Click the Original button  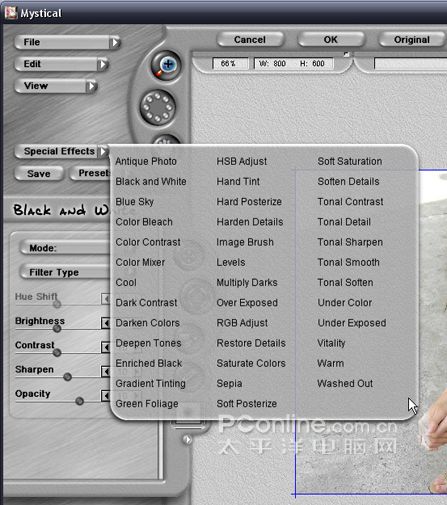point(412,40)
